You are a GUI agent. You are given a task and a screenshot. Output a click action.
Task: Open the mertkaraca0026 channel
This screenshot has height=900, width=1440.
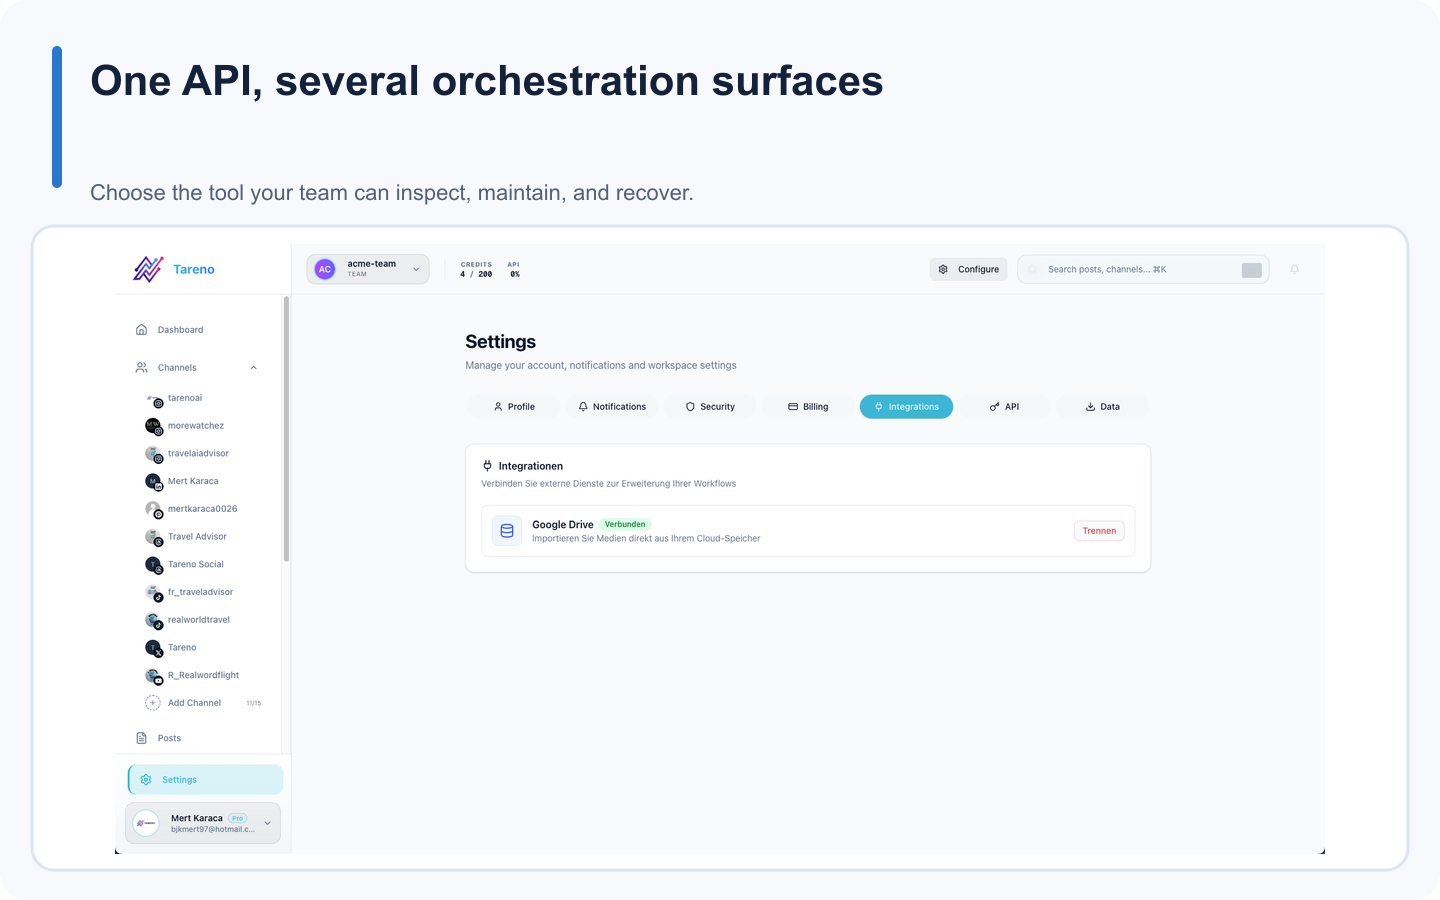click(x=202, y=509)
